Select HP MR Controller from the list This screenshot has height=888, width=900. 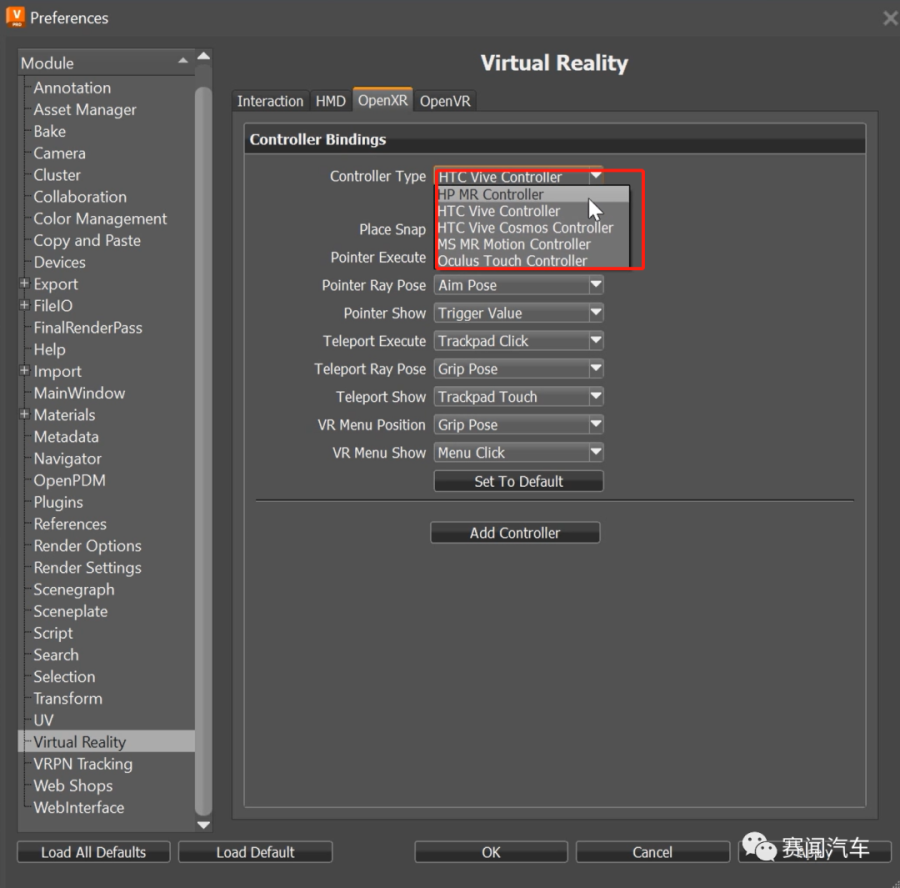coord(491,195)
